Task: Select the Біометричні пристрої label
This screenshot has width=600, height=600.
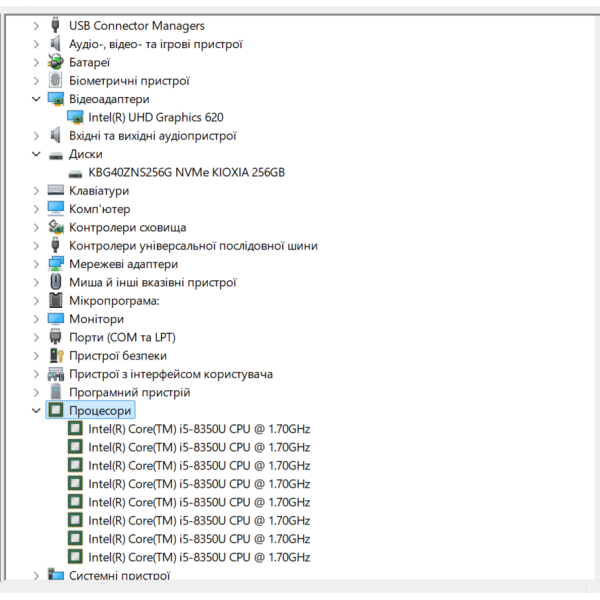Action: click(x=129, y=81)
